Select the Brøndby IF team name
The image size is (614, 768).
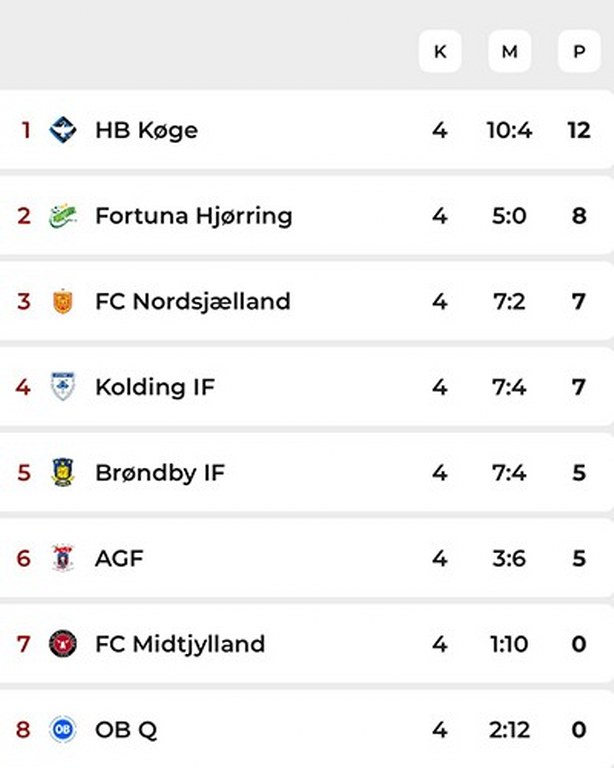click(160, 473)
